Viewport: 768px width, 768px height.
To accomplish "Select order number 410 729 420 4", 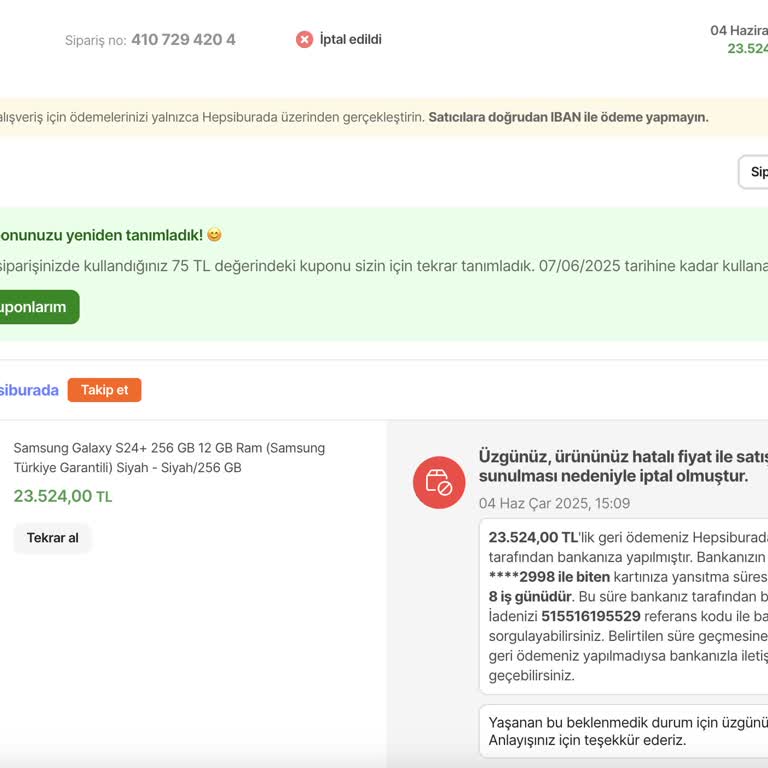I will tap(183, 40).
